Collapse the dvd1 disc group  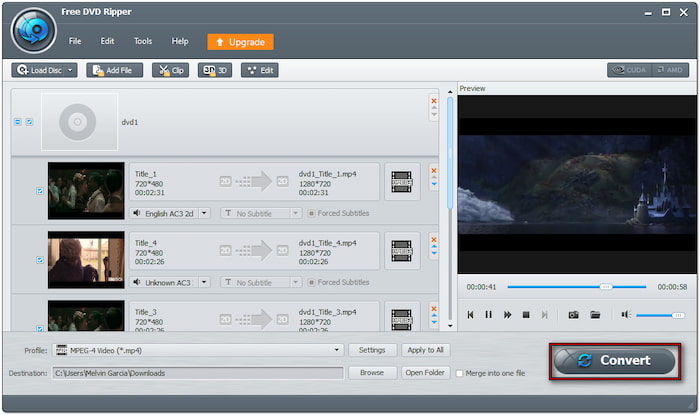(17, 122)
